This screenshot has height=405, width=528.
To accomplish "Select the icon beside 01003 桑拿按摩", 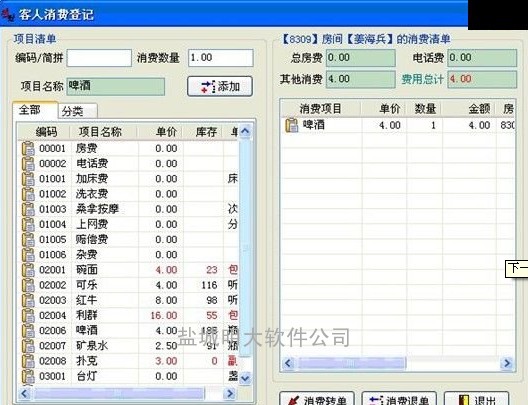I will pyautogui.click(x=28, y=209).
